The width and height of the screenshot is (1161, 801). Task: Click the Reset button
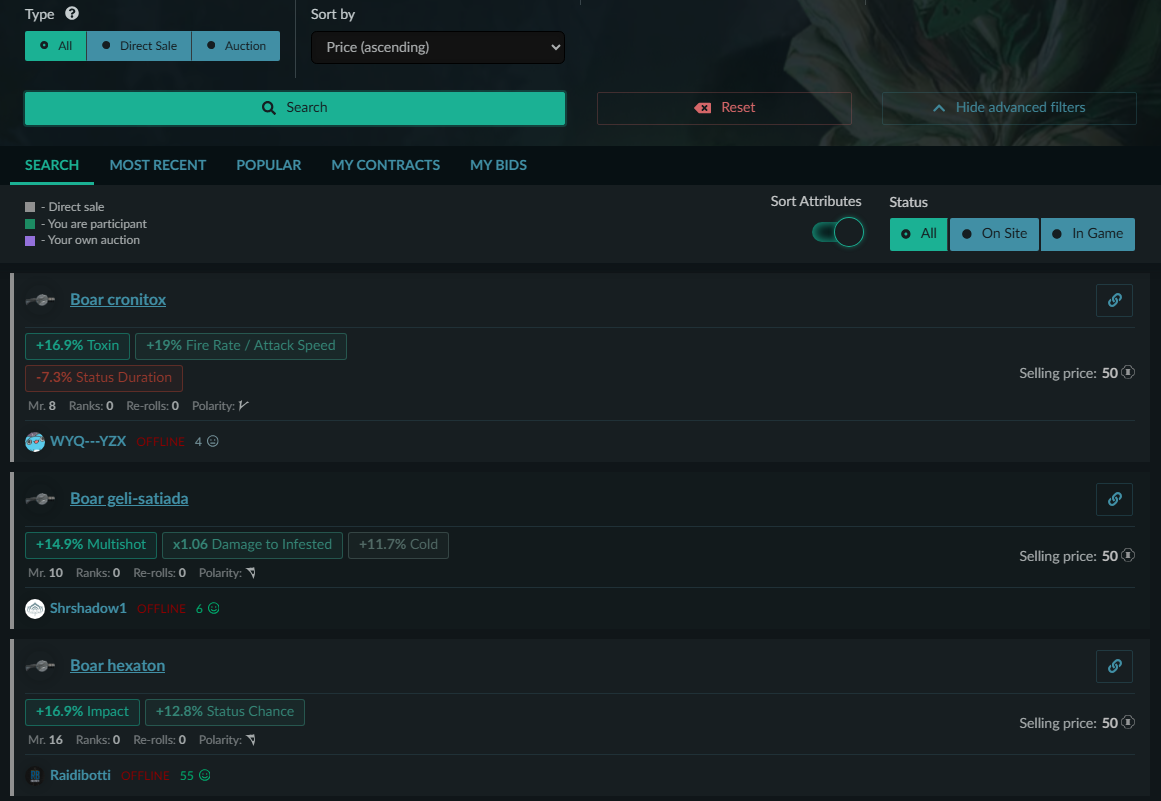pos(724,108)
